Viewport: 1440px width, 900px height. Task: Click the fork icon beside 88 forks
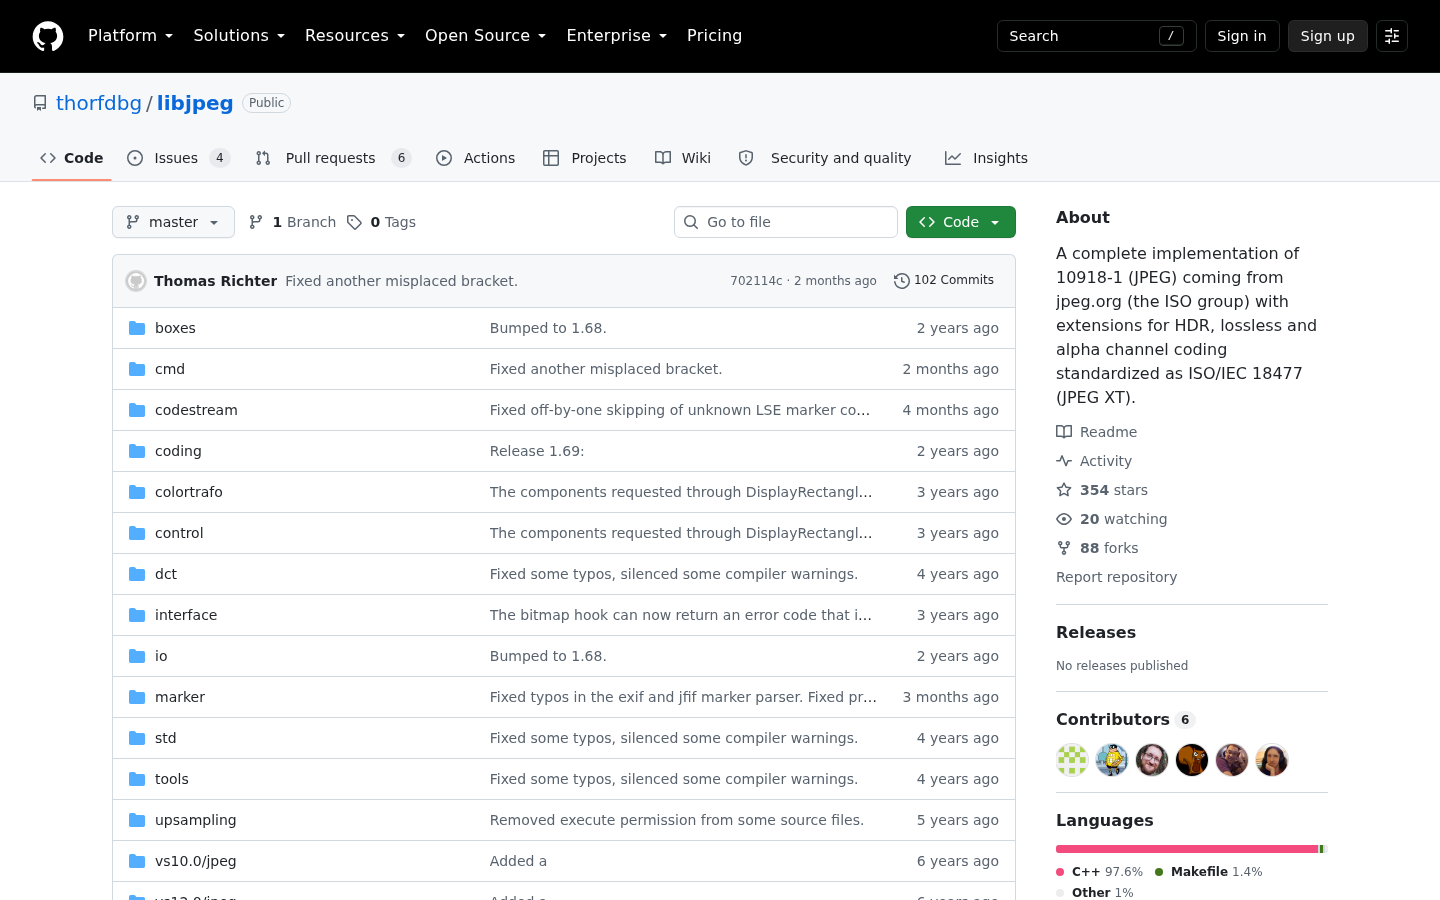(x=1064, y=548)
